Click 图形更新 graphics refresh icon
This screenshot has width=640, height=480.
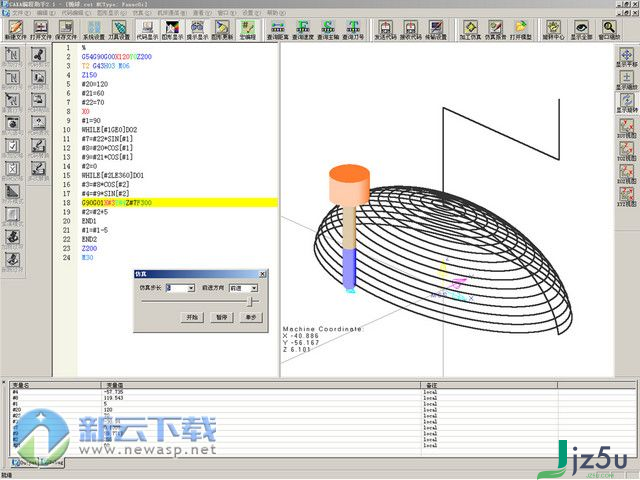(x=222, y=29)
